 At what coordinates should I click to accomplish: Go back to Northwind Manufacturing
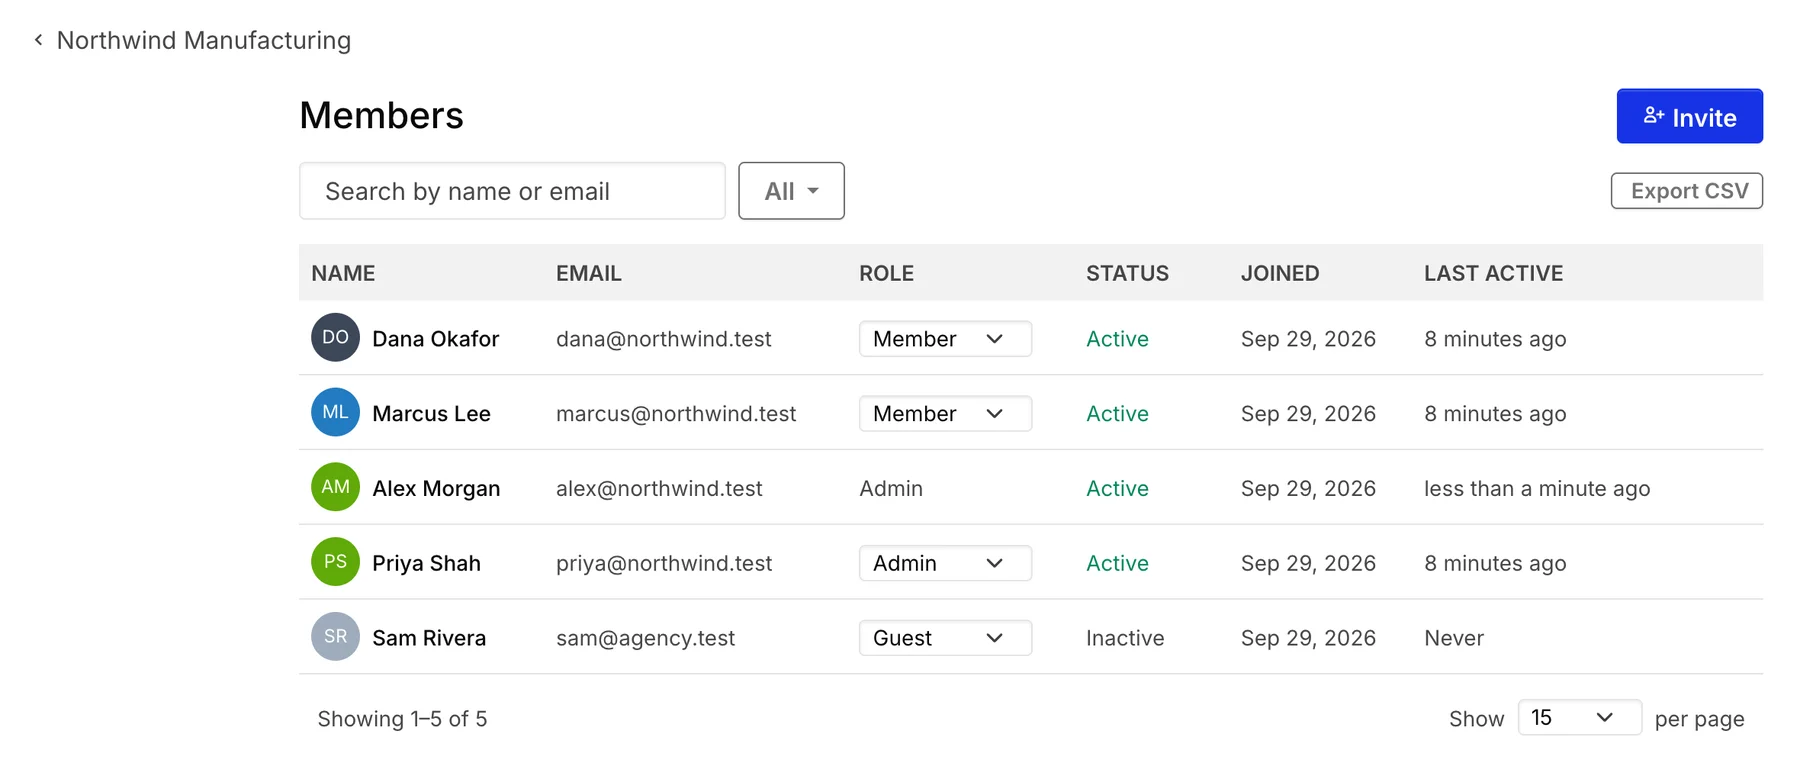tap(204, 40)
